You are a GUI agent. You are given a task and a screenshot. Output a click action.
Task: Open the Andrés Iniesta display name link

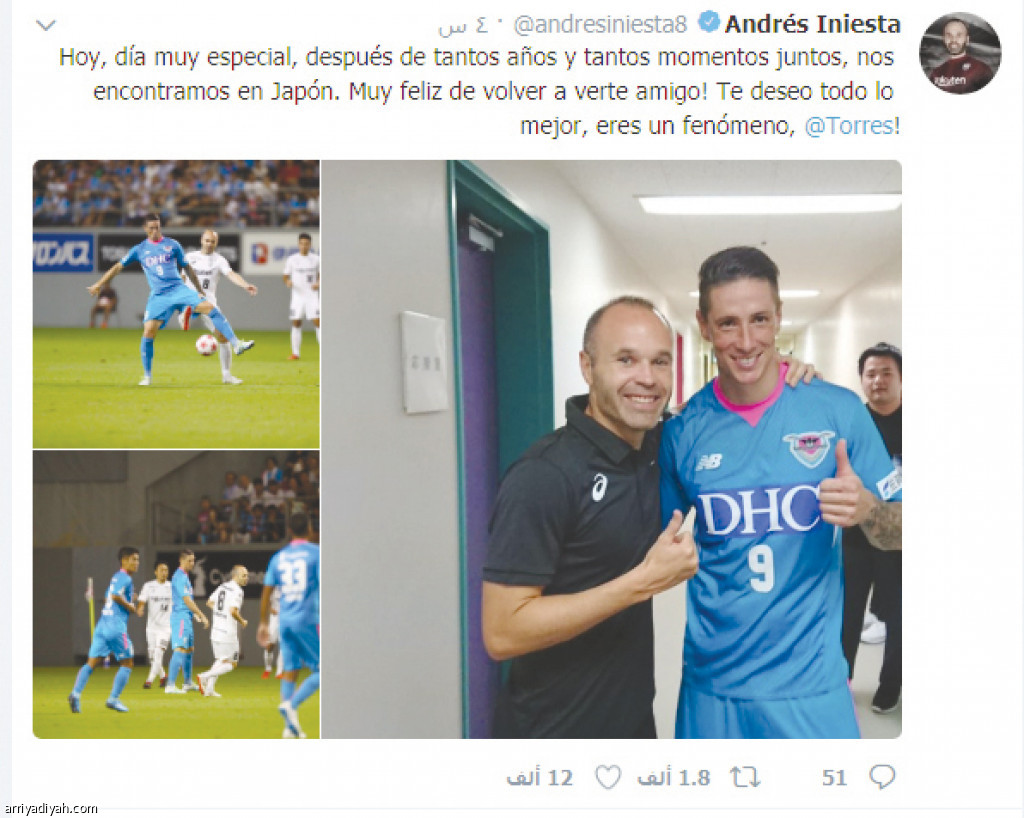[x=812, y=24]
